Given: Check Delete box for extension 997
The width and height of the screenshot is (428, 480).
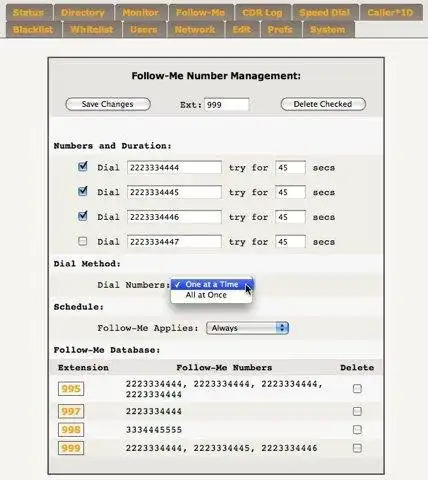Looking at the screenshot, I should pos(357,411).
